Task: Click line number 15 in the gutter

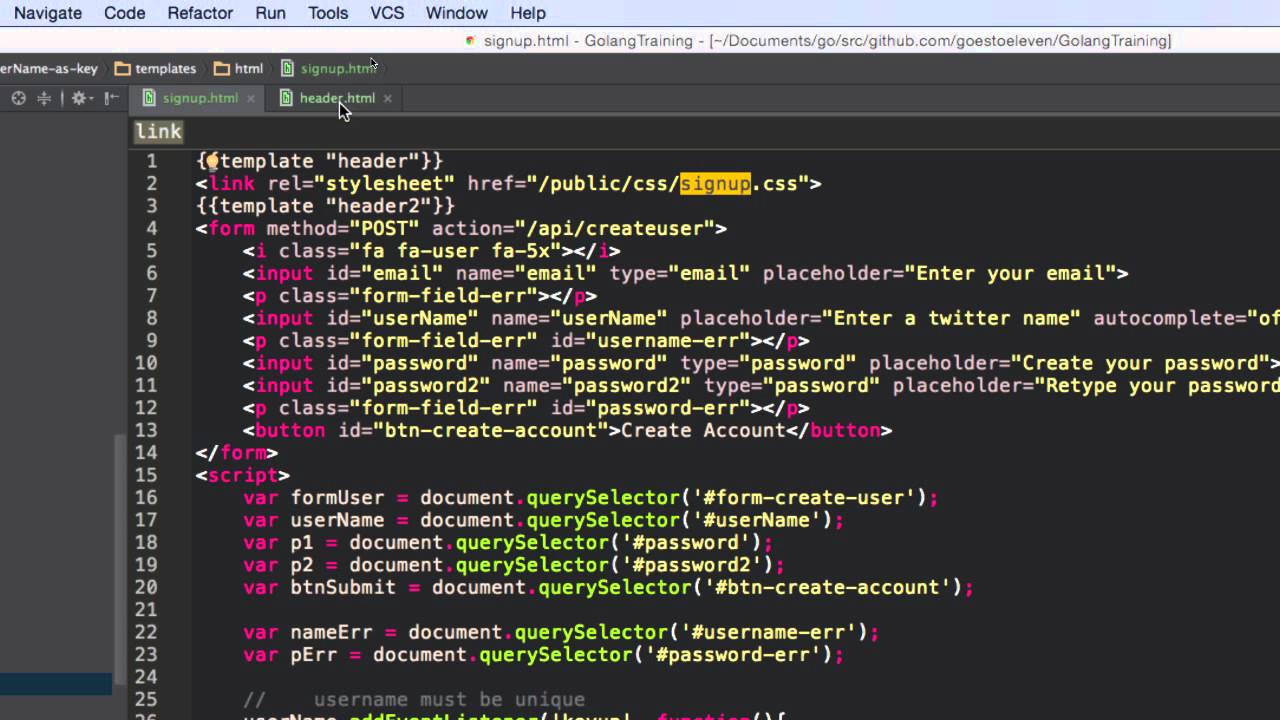Action: tap(146, 475)
